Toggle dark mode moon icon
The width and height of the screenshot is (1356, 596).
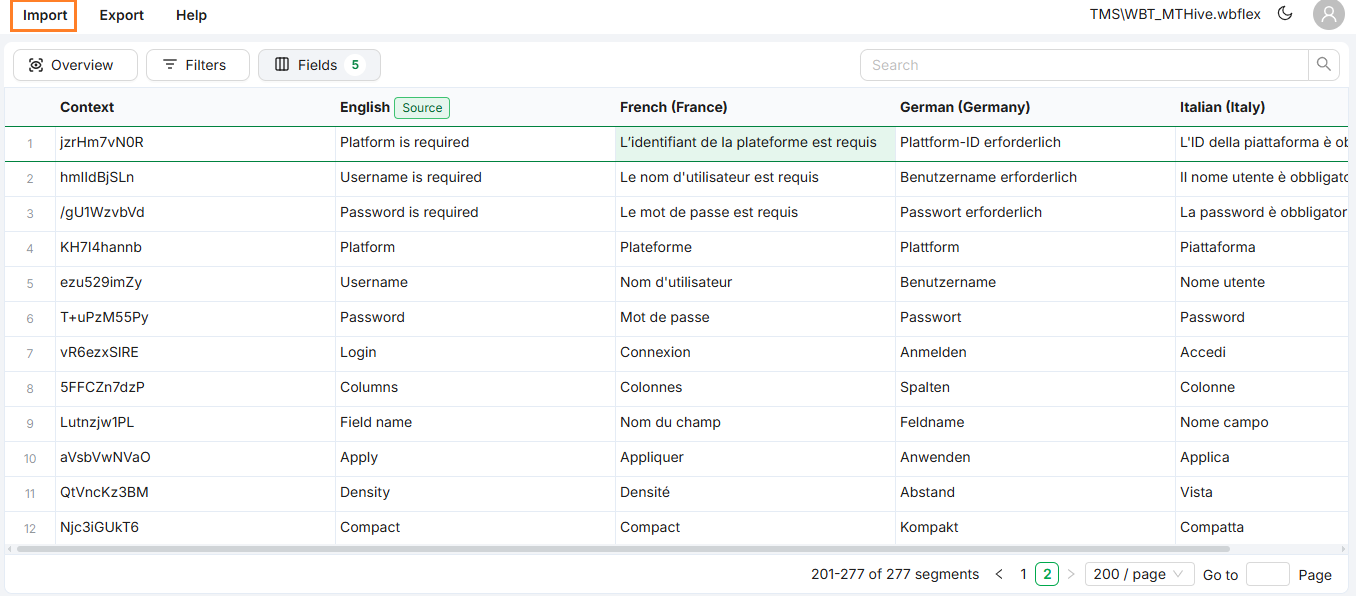[x=1285, y=14]
